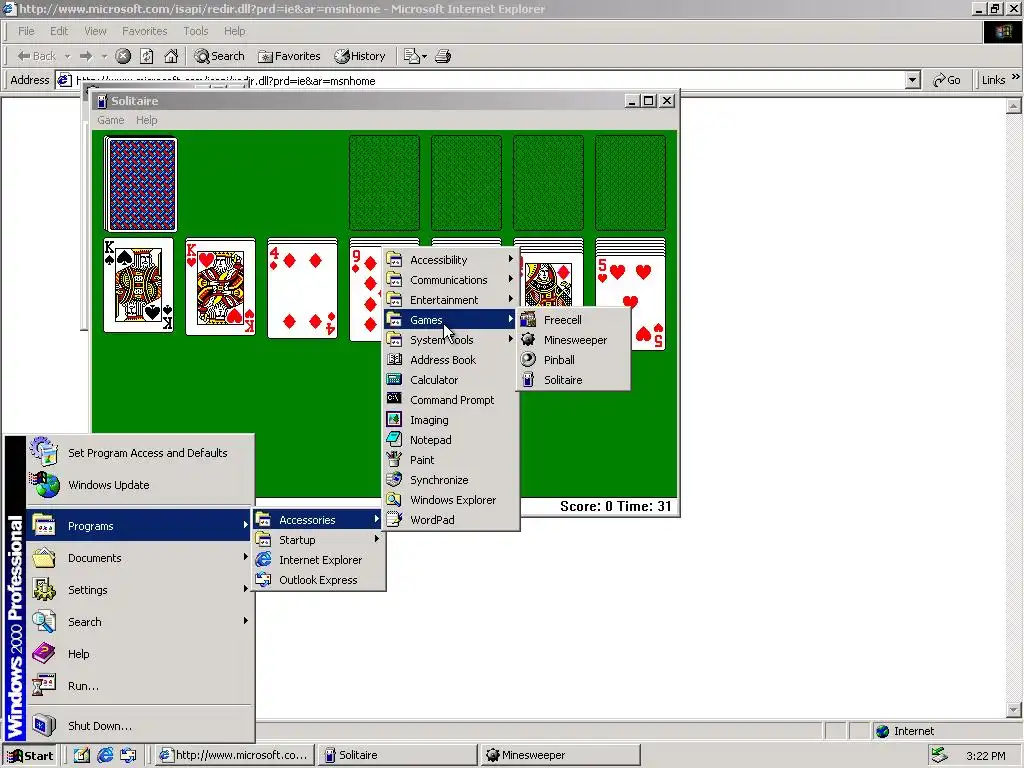
Task: Open View menu in IE menu bar
Action: point(95,31)
